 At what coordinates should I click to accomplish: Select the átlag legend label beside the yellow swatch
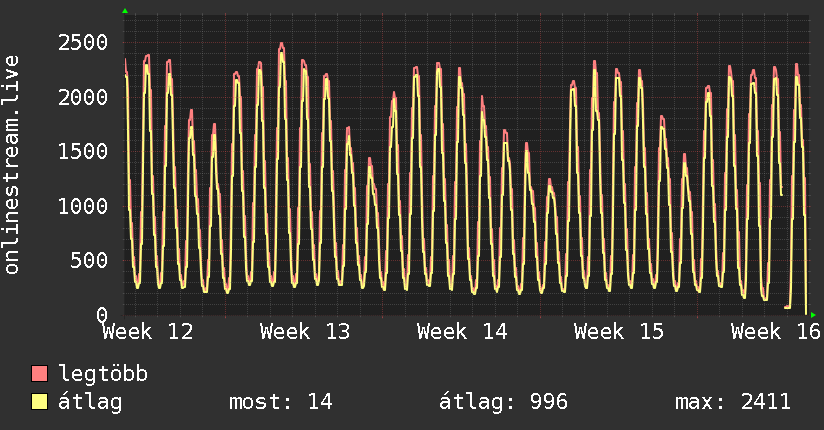[90, 402]
